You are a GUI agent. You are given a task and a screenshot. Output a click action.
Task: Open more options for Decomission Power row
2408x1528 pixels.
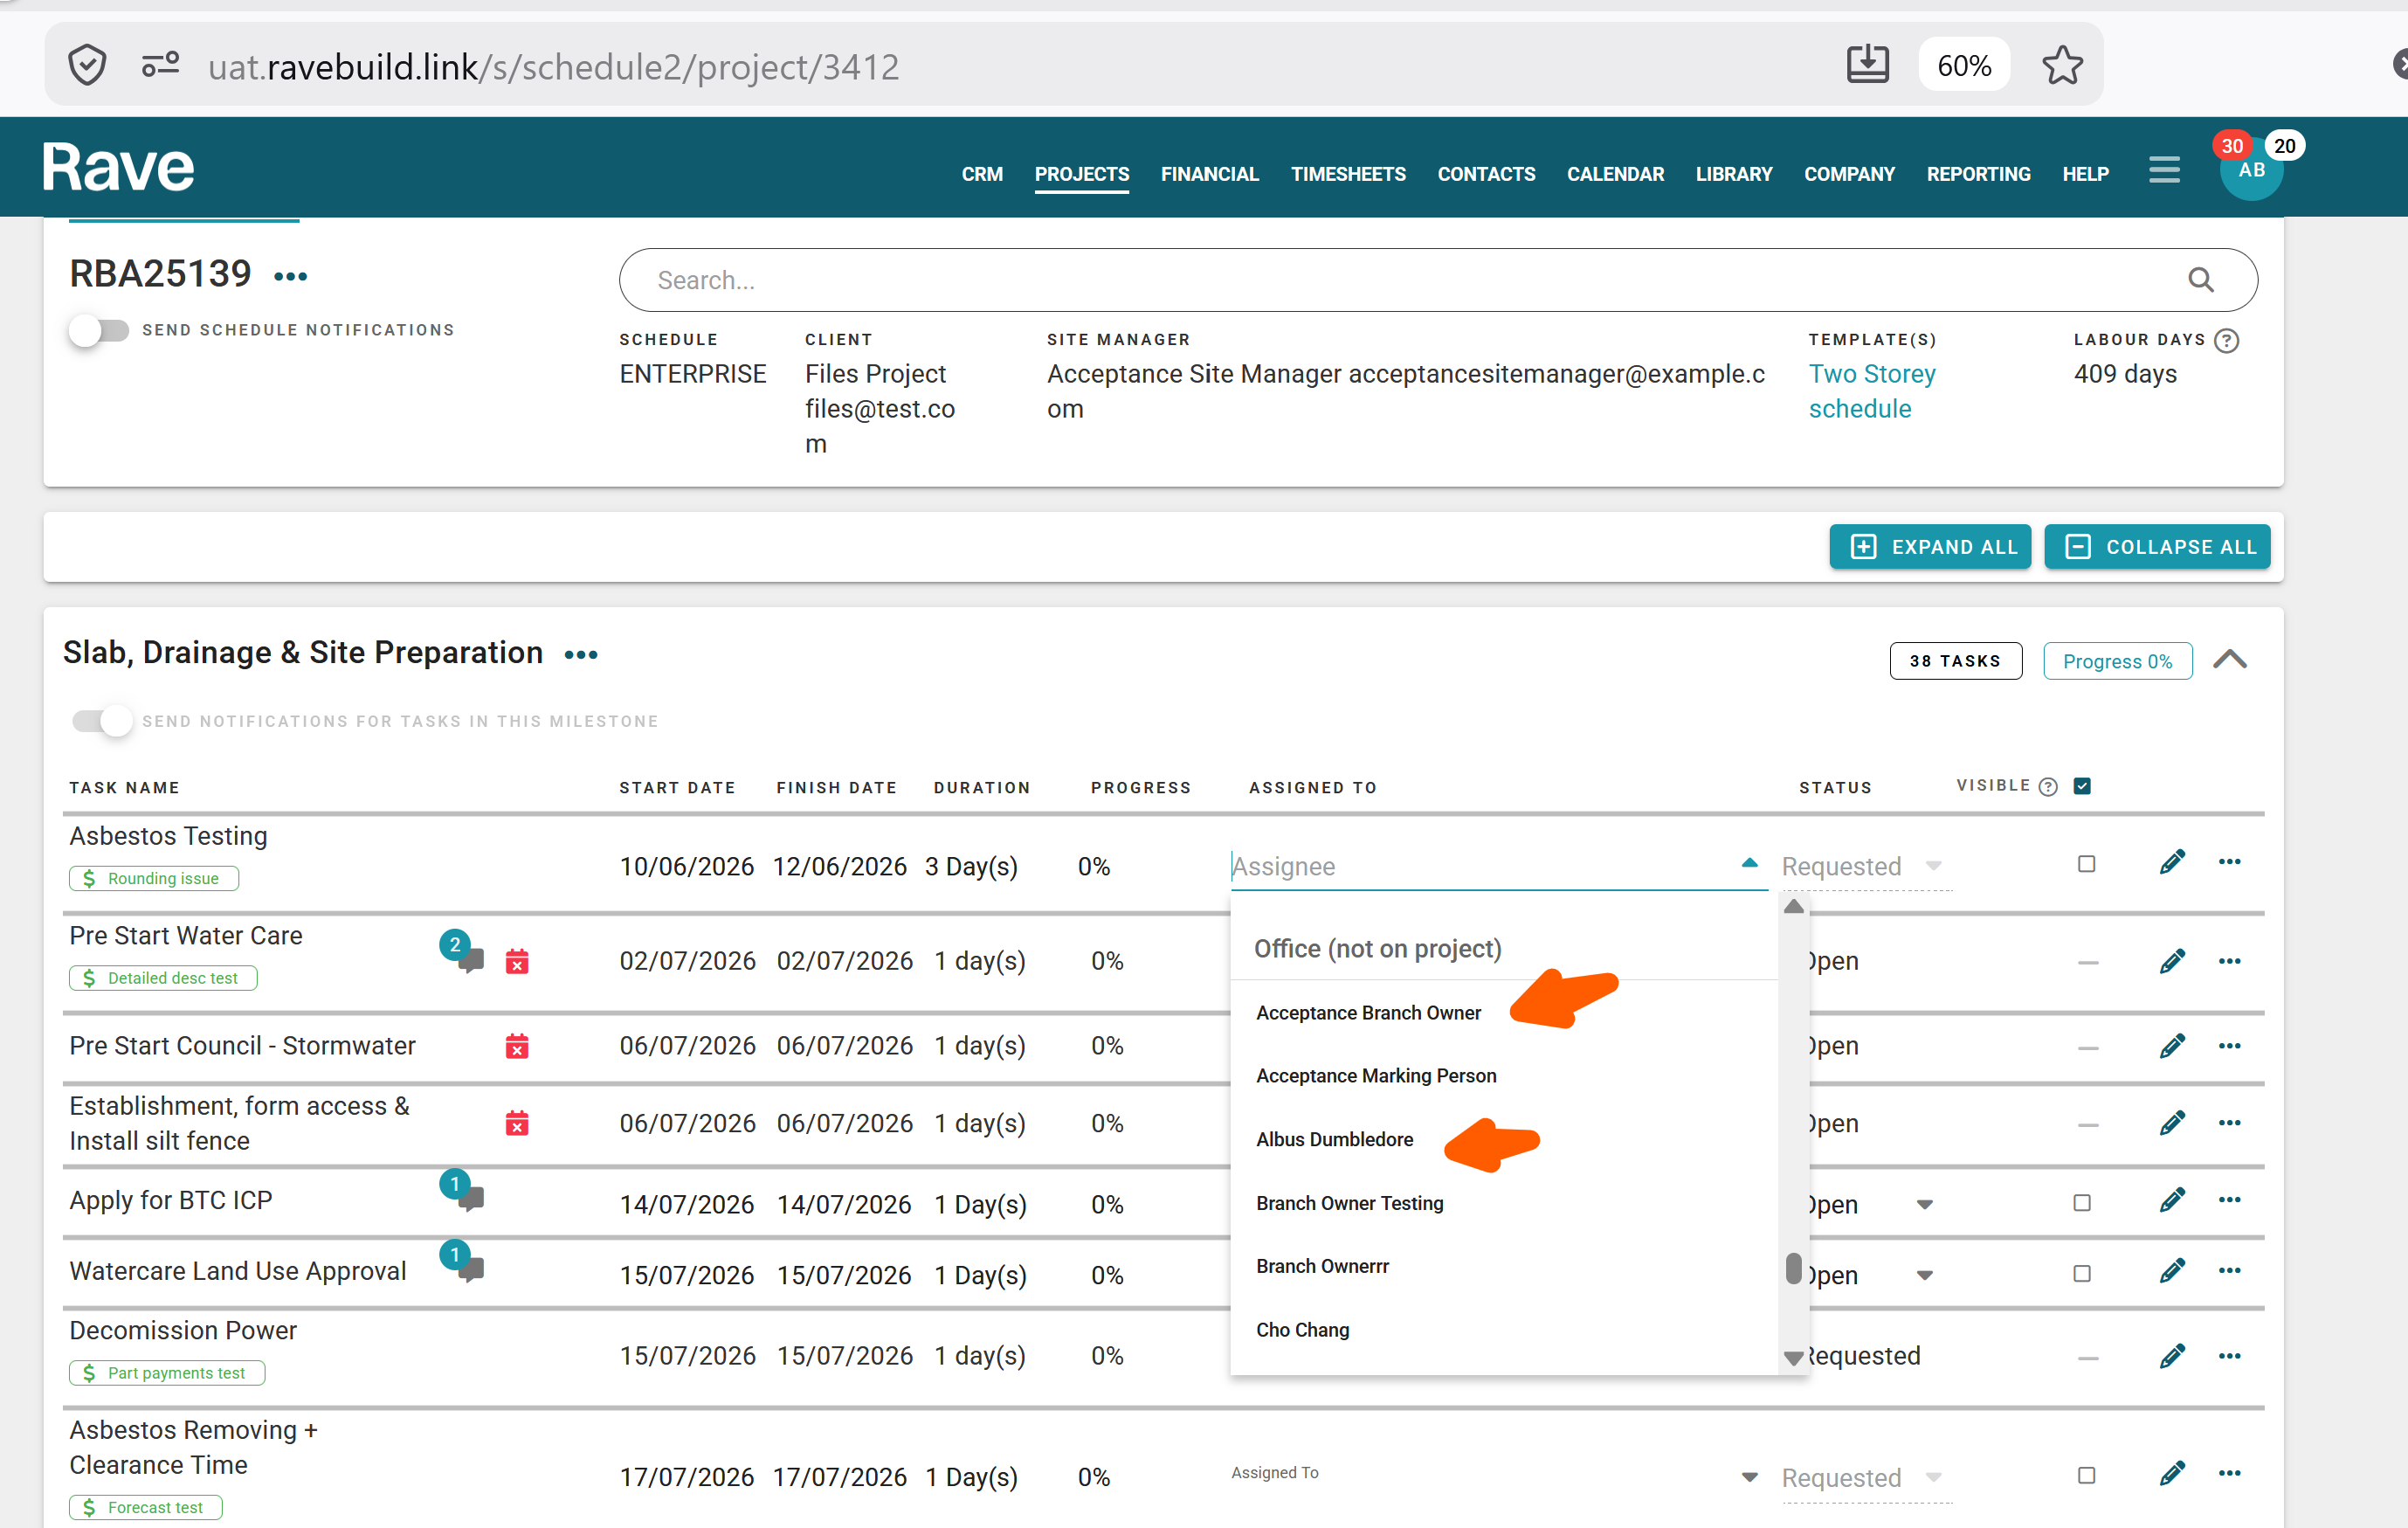[x=2229, y=1357]
